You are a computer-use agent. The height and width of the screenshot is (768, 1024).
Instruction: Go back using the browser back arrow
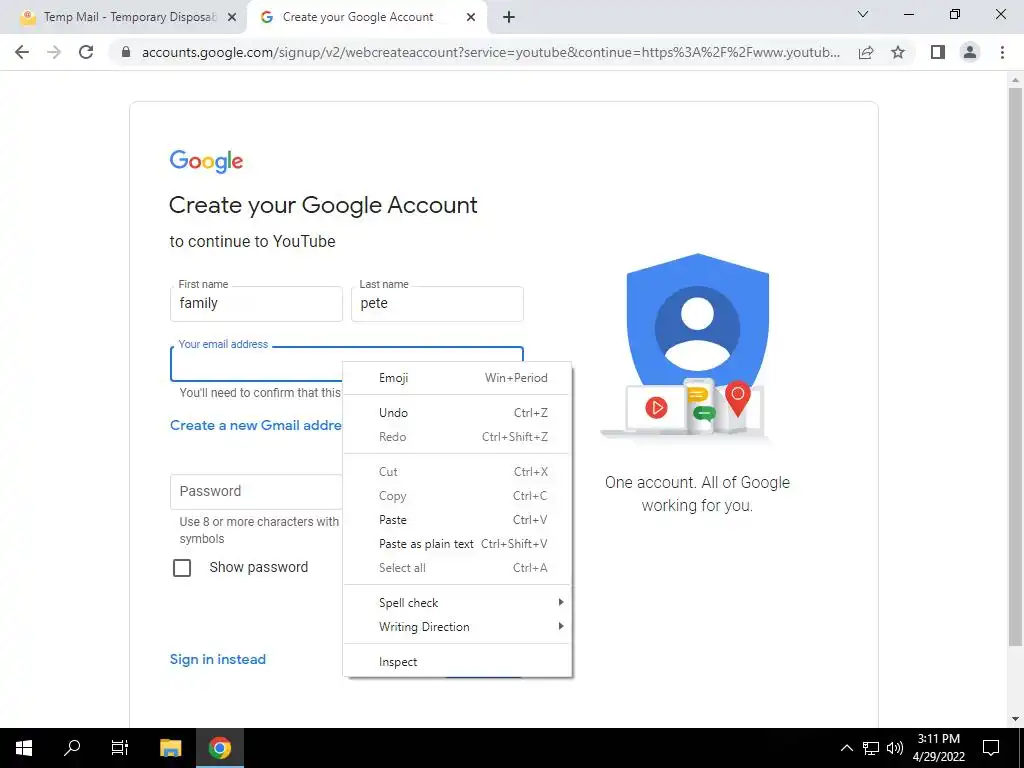[x=22, y=52]
